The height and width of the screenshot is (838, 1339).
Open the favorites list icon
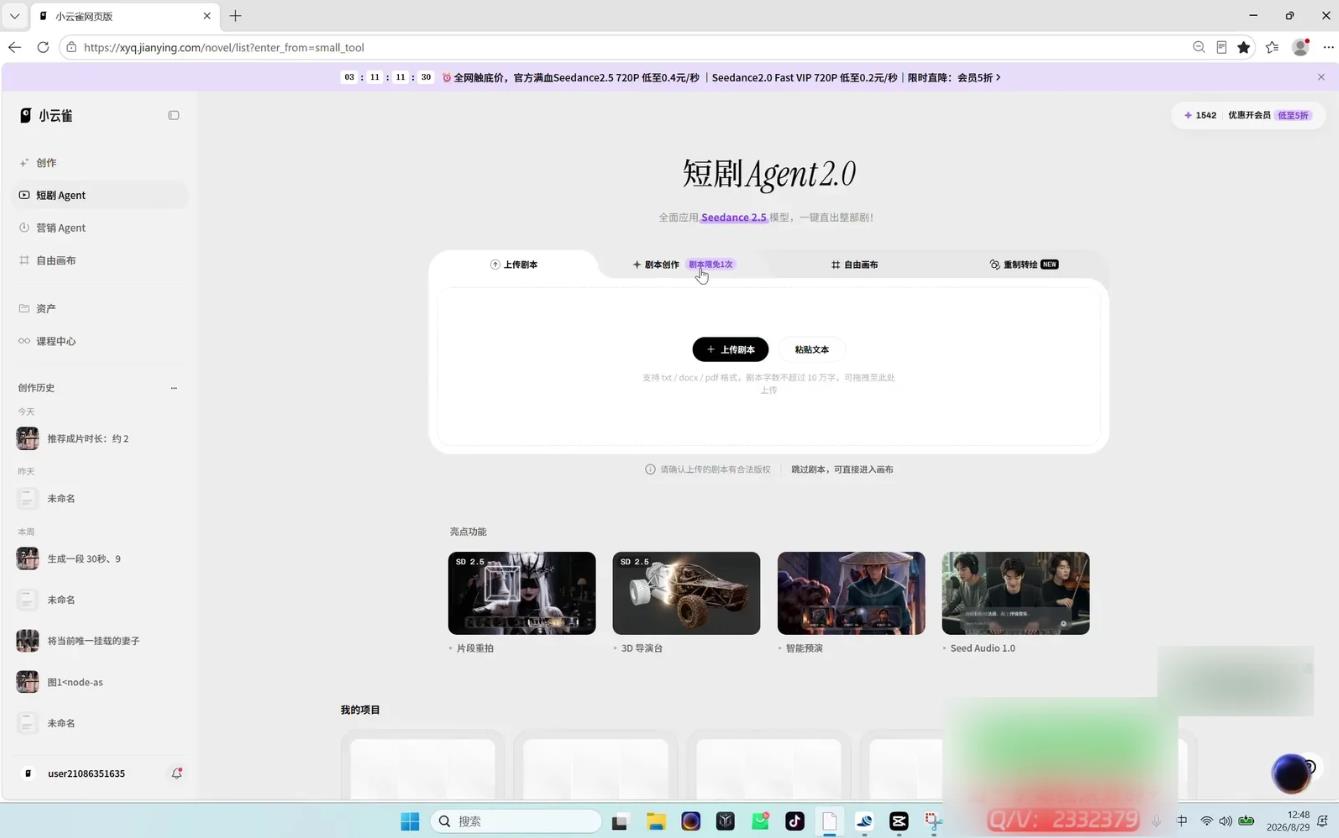click(x=1272, y=47)
